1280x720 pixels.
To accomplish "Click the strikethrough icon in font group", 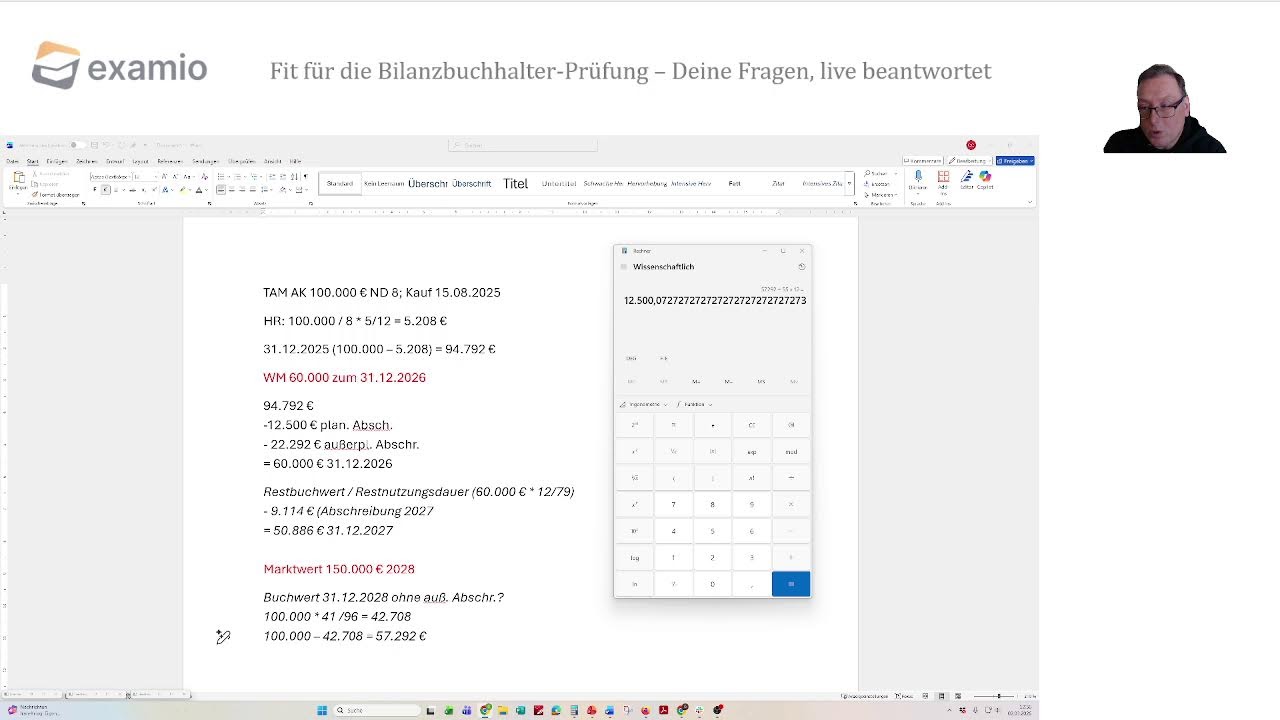I will click(x=132, y=190).
